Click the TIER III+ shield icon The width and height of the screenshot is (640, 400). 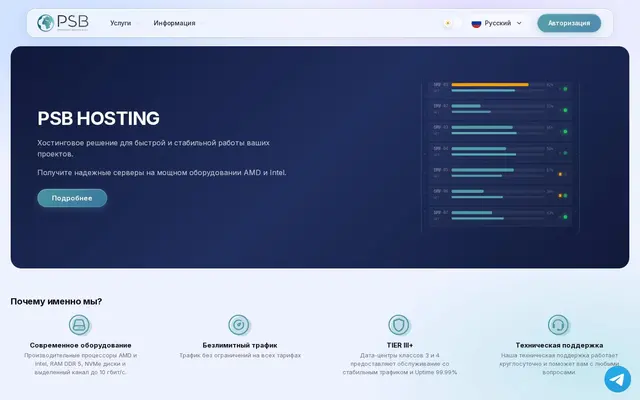pyautogui.click(x=399, y=325)
